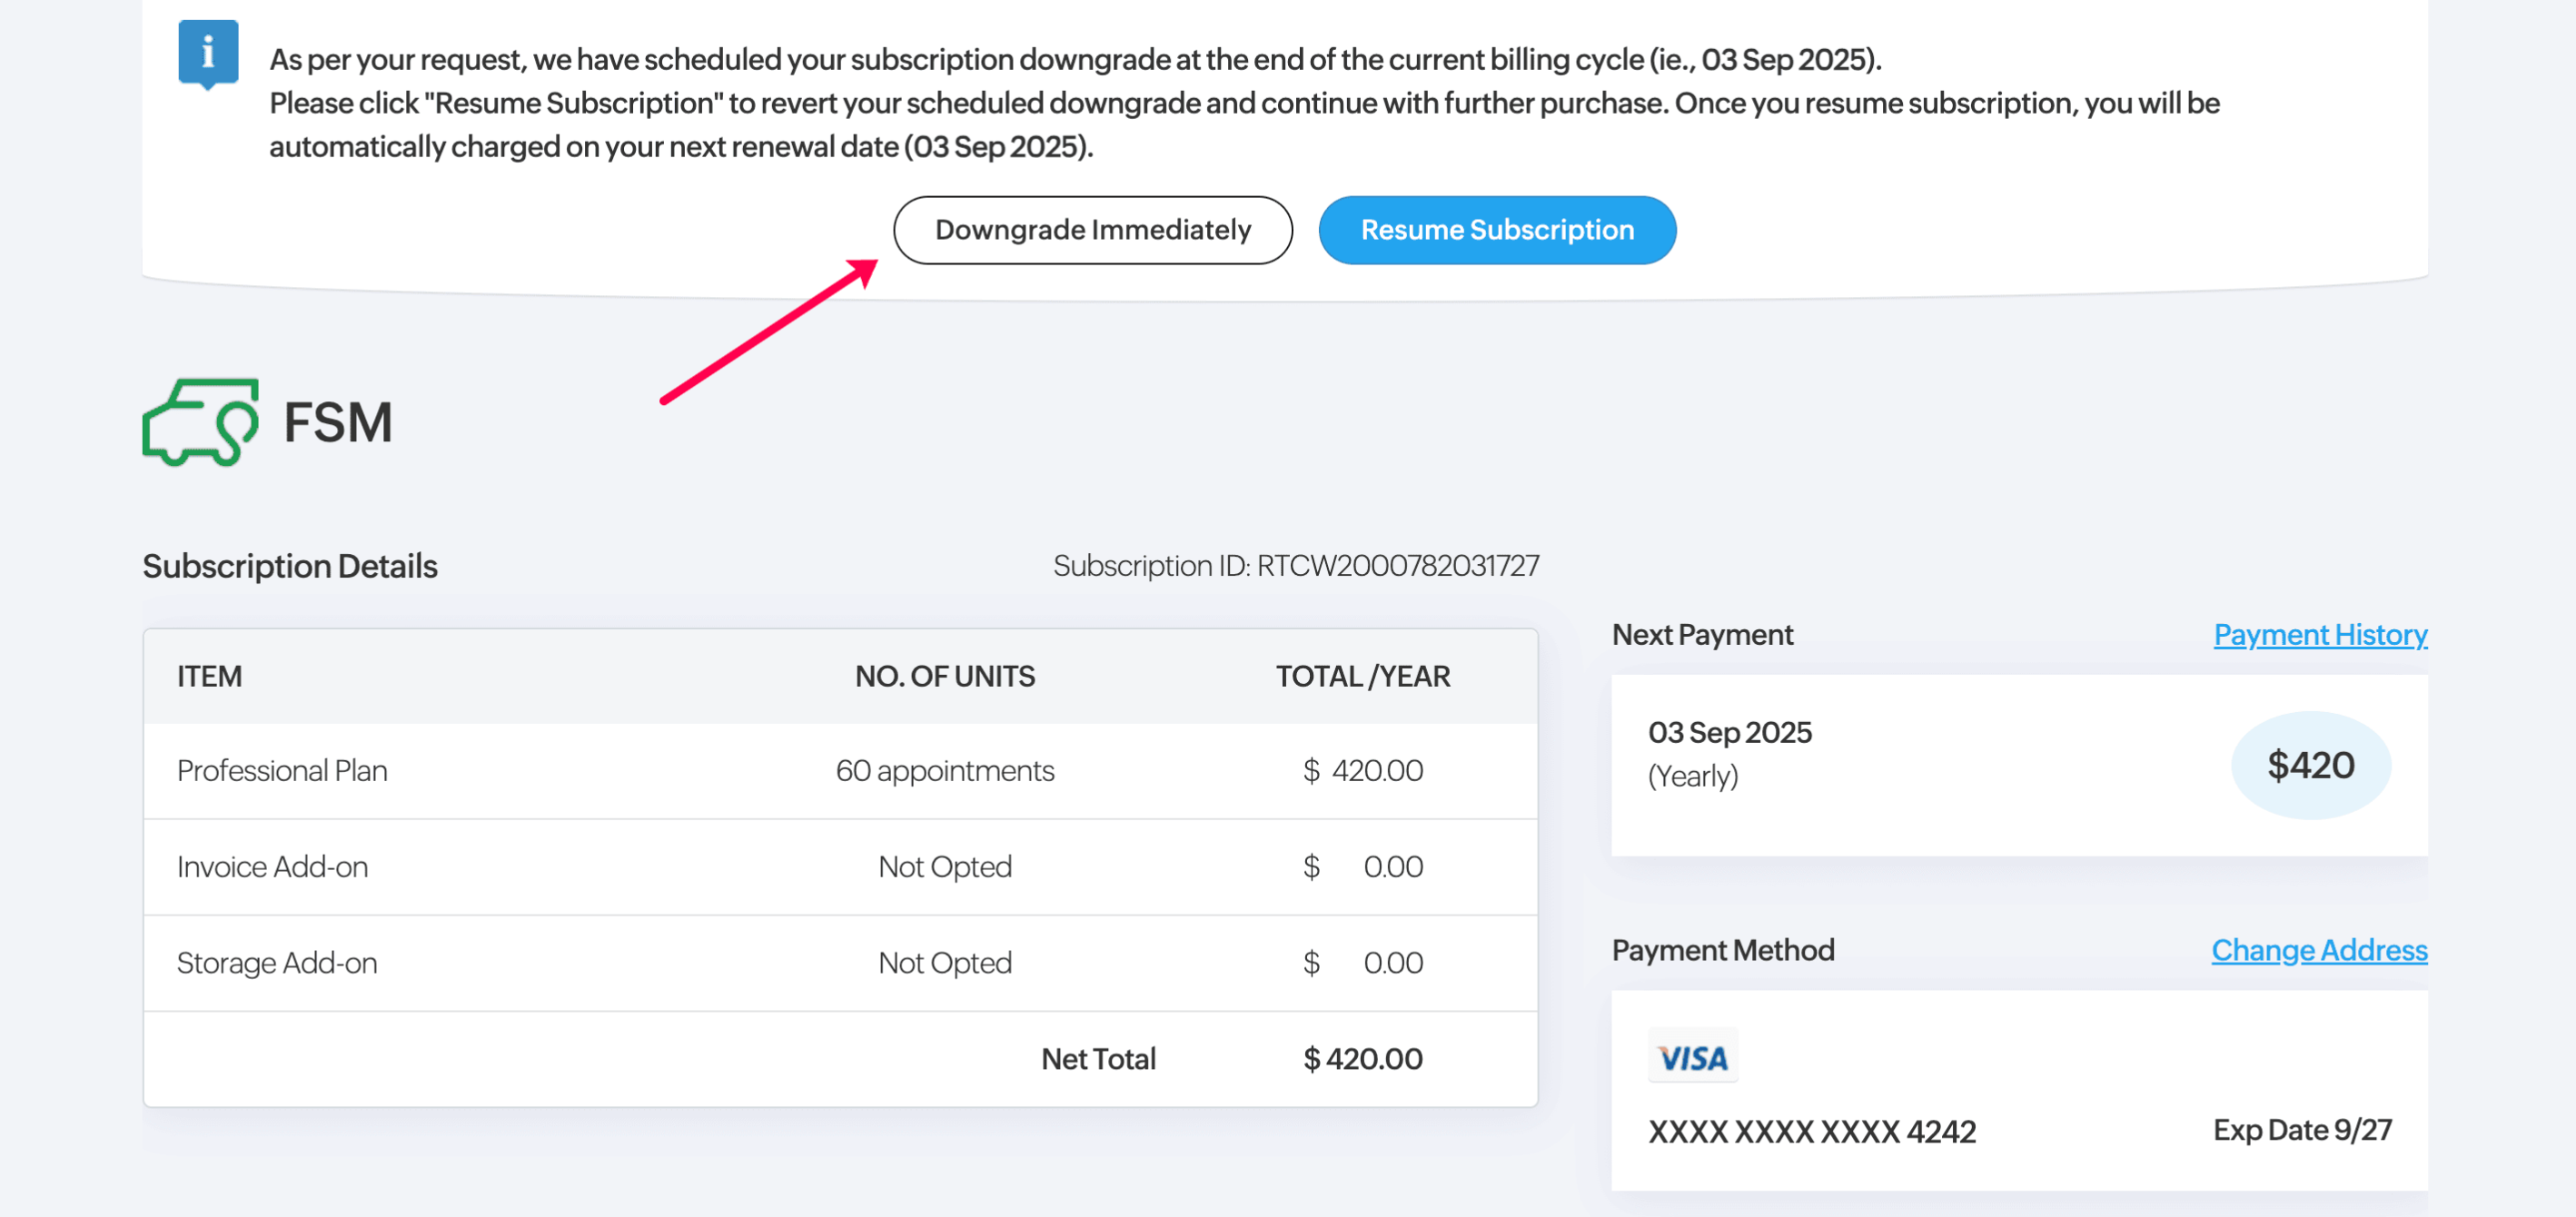This screenshot has height=1217, width=2576.
Task: Click Resume Subscription button
Action: (x=1497, y=230)
